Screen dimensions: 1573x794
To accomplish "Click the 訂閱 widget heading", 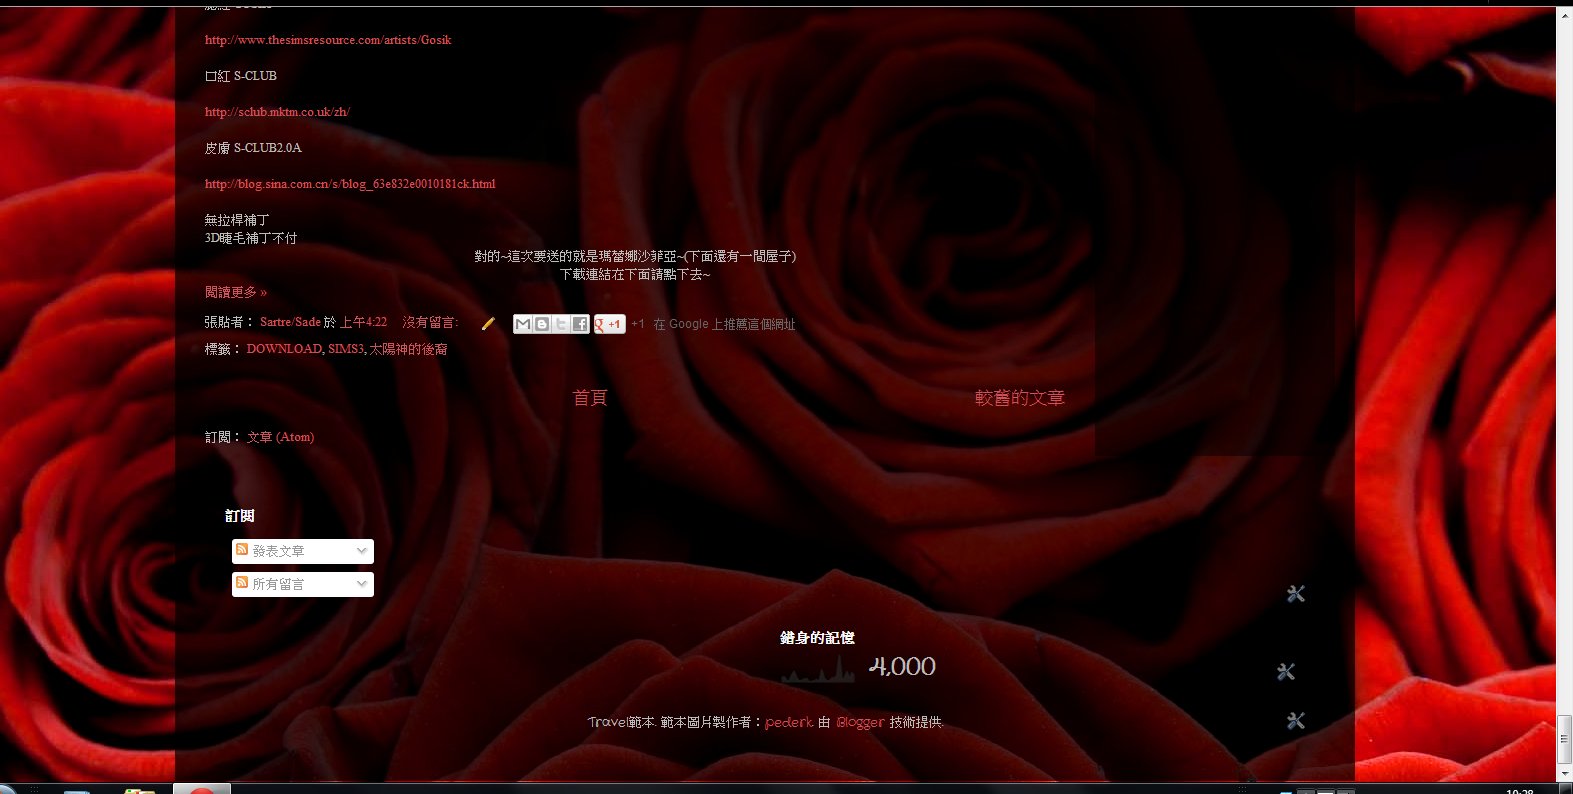I will 240,516.
